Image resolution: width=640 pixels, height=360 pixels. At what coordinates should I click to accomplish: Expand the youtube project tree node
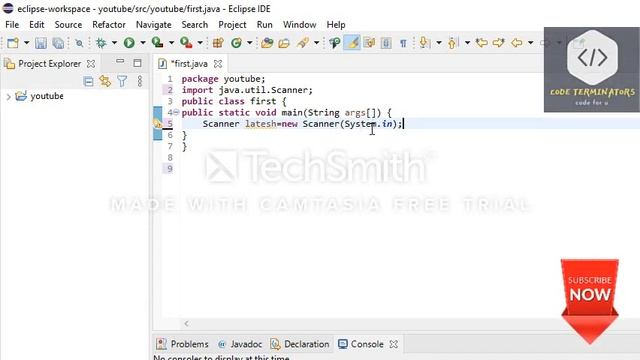(9, 97)
